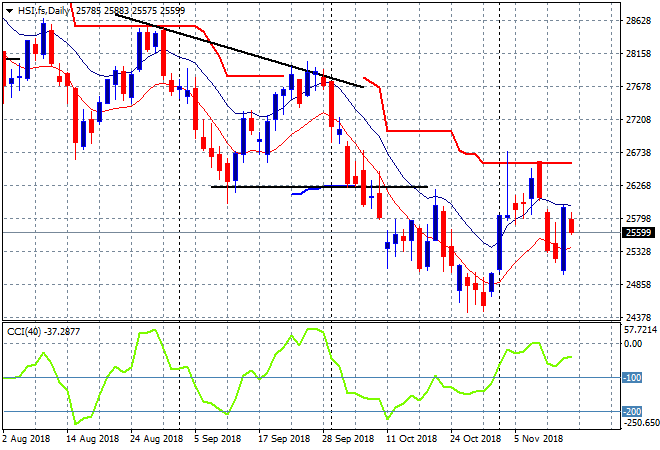This screenshot has width=660, height=450.
Task: Click the CCI zero level label 0.00
Action: pyautogui.click(x=633, y=344)
